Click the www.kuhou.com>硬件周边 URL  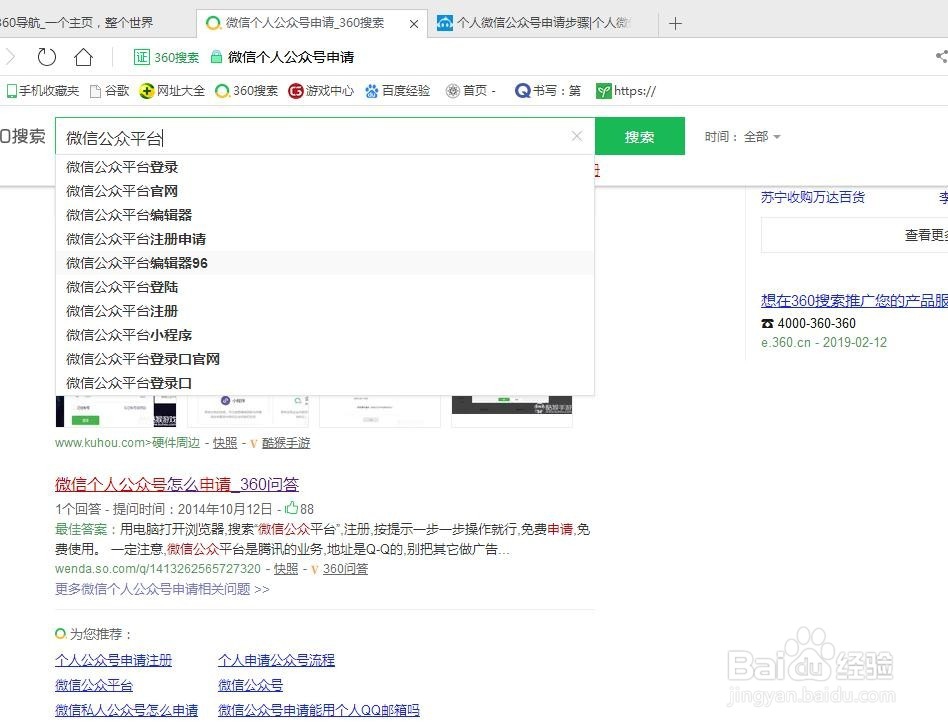pos(128,443)
